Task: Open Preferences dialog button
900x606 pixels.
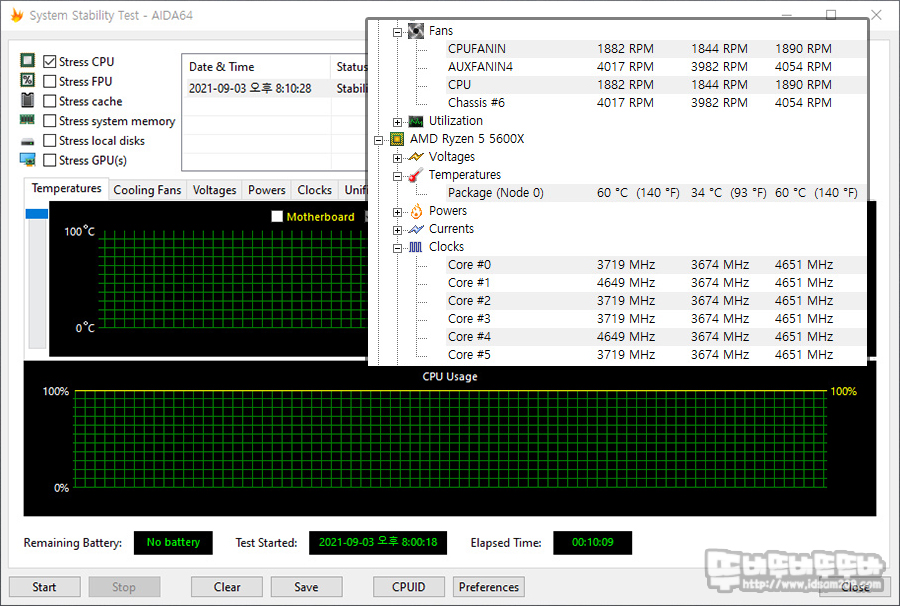Action: click(x=488, y=587)
